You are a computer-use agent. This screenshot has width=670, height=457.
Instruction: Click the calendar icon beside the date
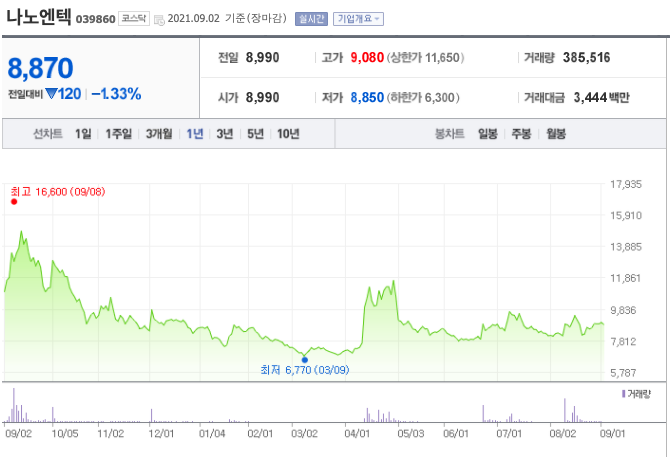(159, 20)
